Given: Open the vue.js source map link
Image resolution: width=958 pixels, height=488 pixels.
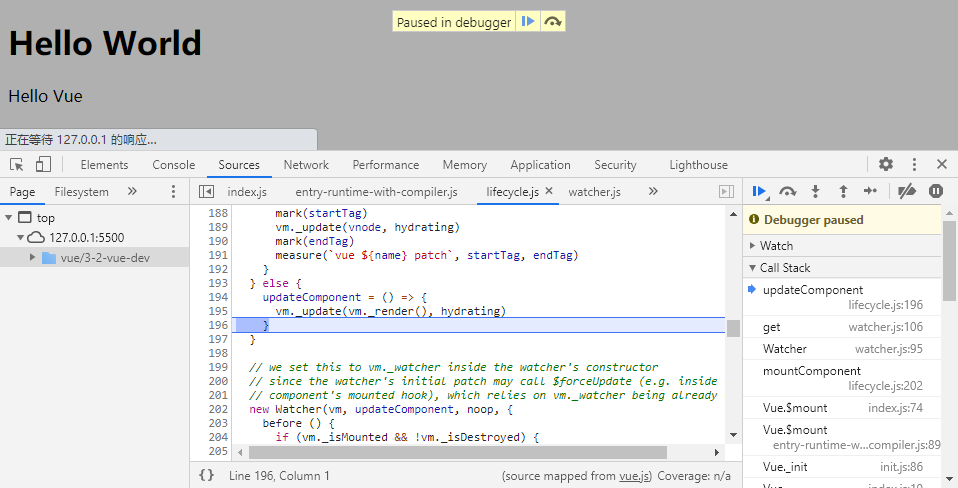Looking at the screenshot, I should [634, 476].
